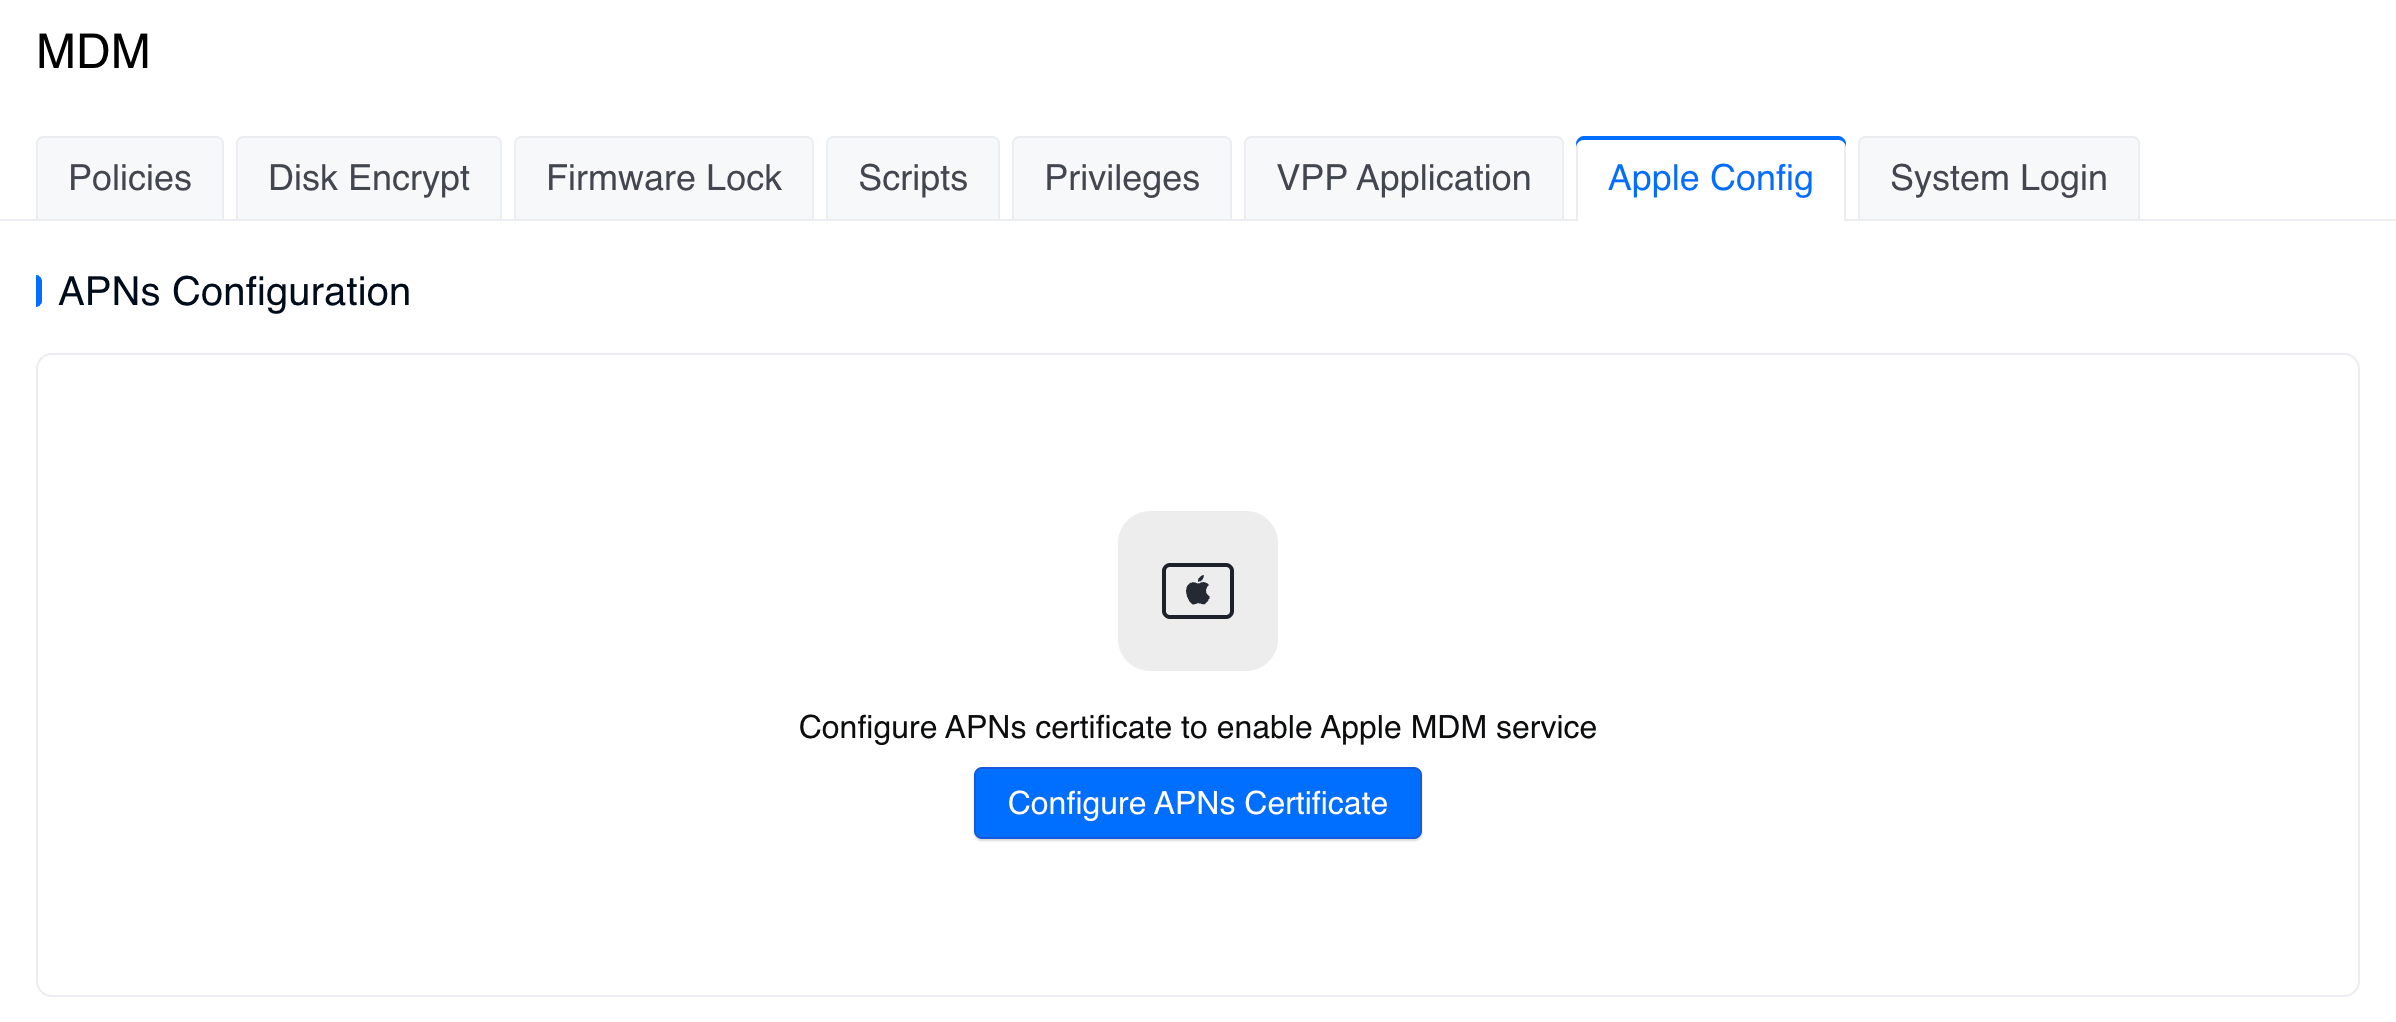Click the APNs Configuration section heading
The image size is (2396, 1022).
point(234,292)
